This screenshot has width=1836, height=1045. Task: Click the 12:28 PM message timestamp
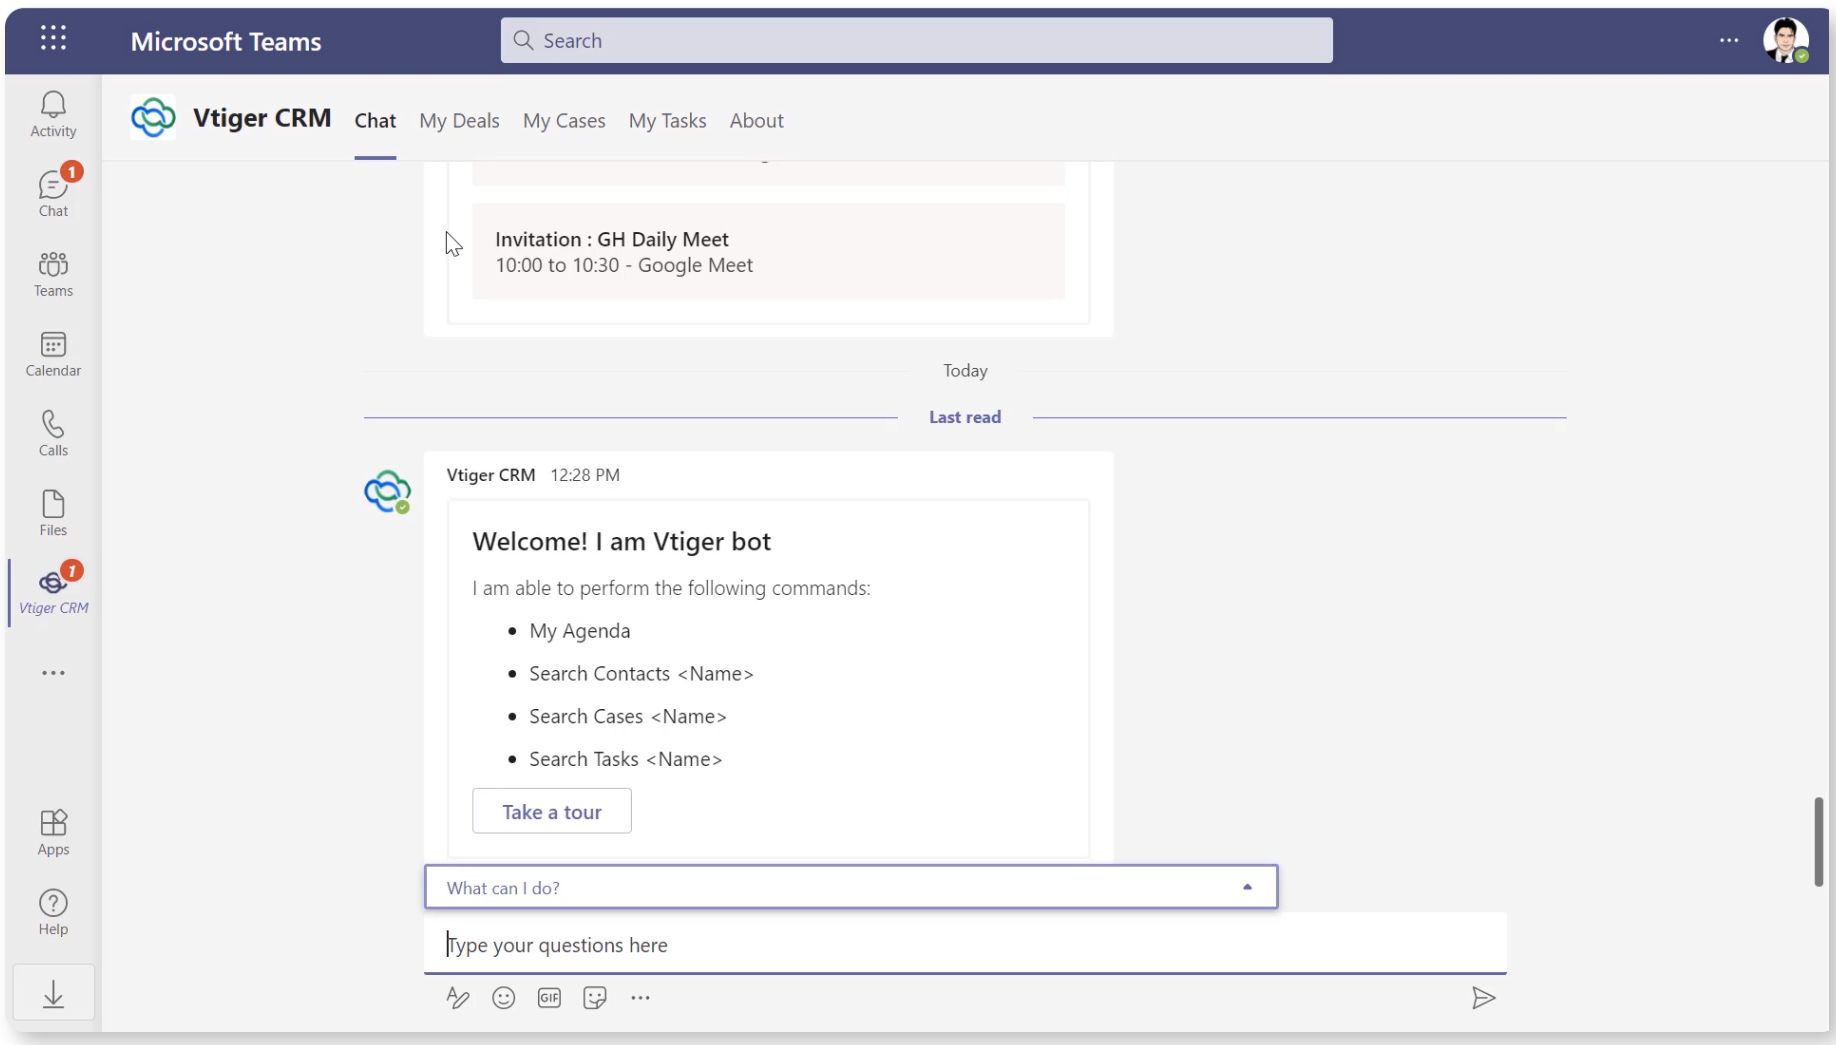(585, 475)
